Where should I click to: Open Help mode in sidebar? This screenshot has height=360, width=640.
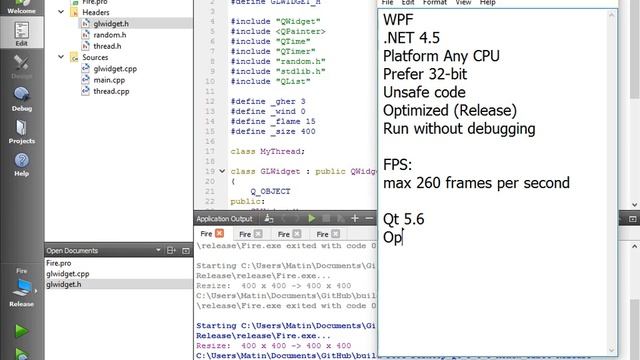click(x=22, y=164)
